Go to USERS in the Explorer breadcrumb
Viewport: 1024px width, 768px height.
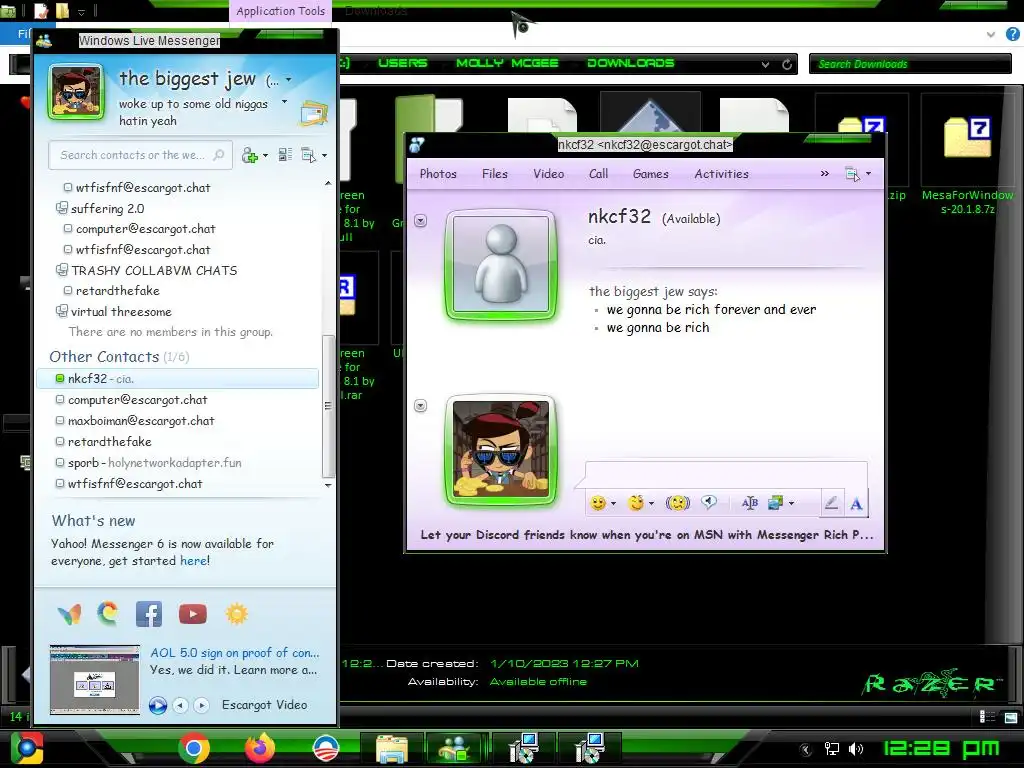click(402, 63)
